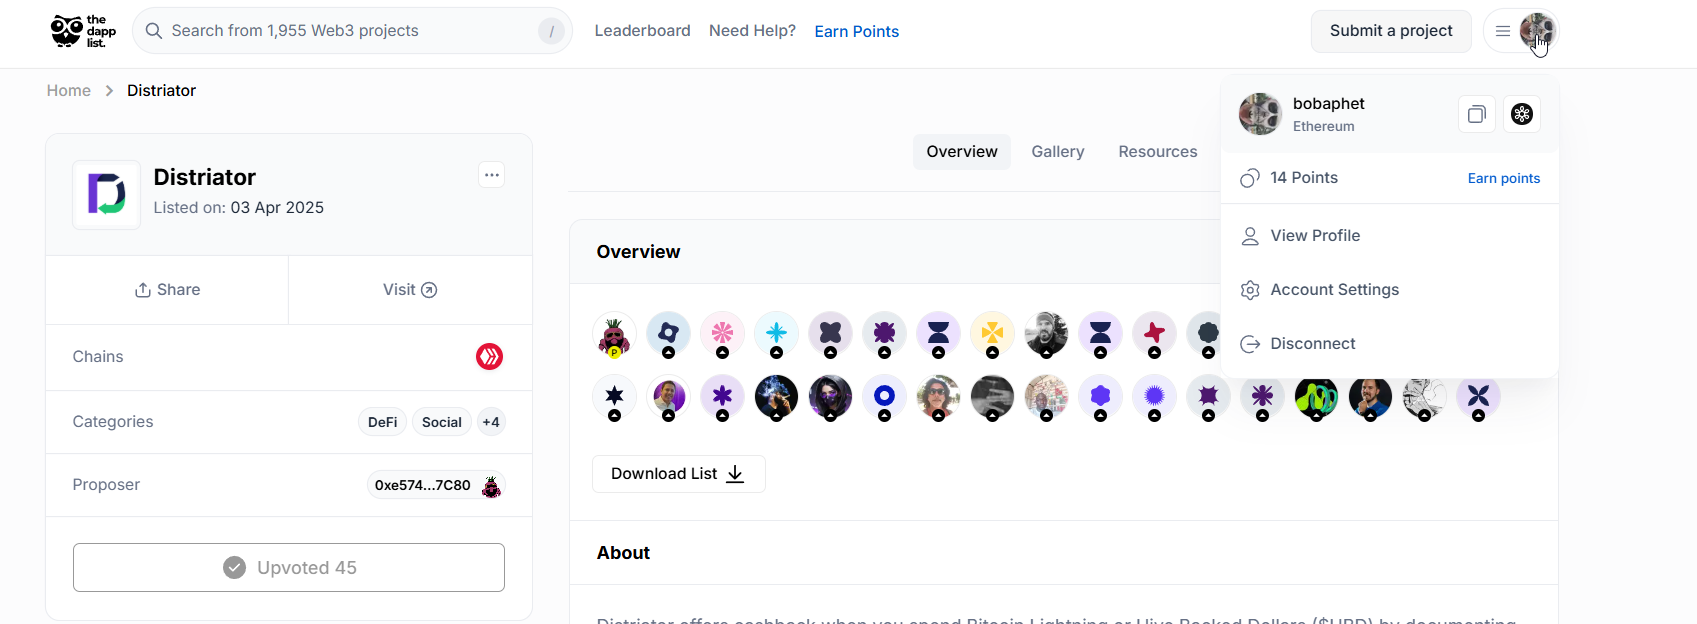Screen dimensions: 1697x624
Task: Click the crimson four-point star avatar
Action: coord(1154,333)
